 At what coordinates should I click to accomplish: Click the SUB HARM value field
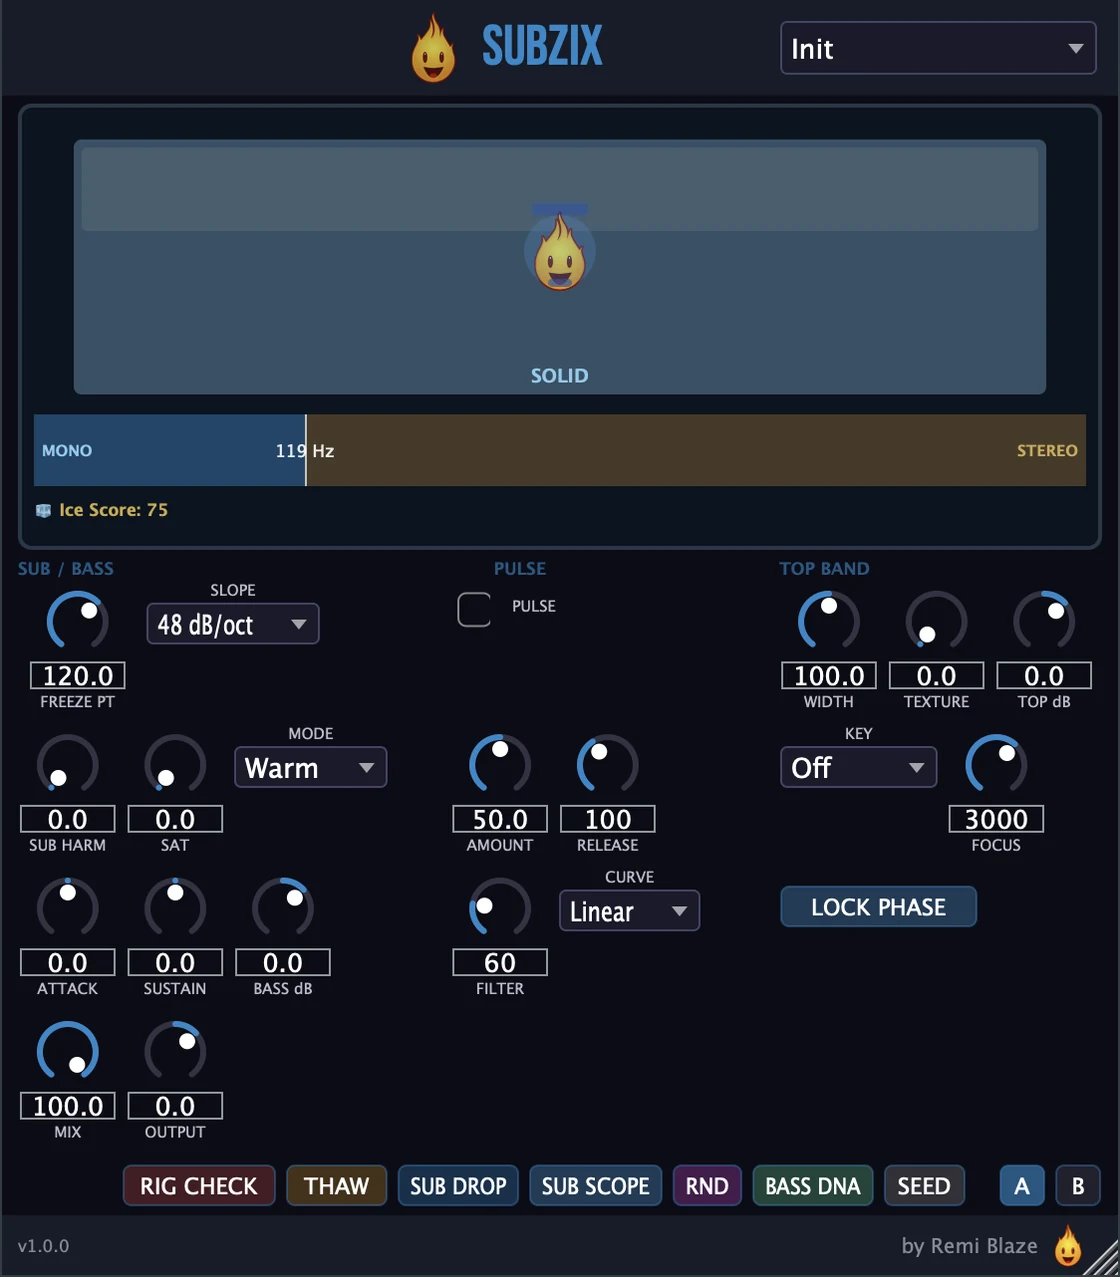(68, 819)
